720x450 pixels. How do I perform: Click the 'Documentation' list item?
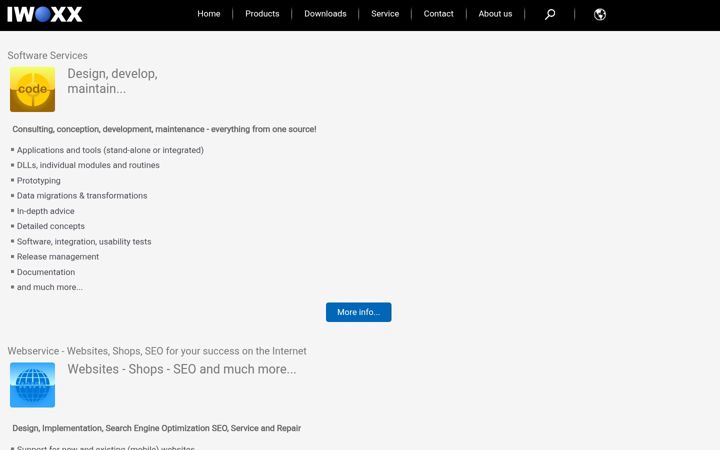click(x=46, y=272)
